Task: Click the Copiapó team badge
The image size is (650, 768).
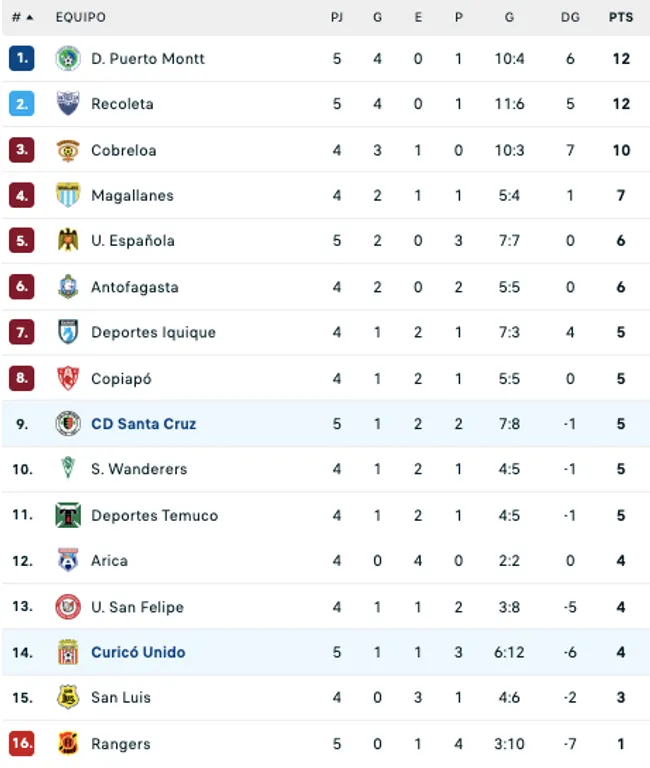Action: click(x=68, y=378)
